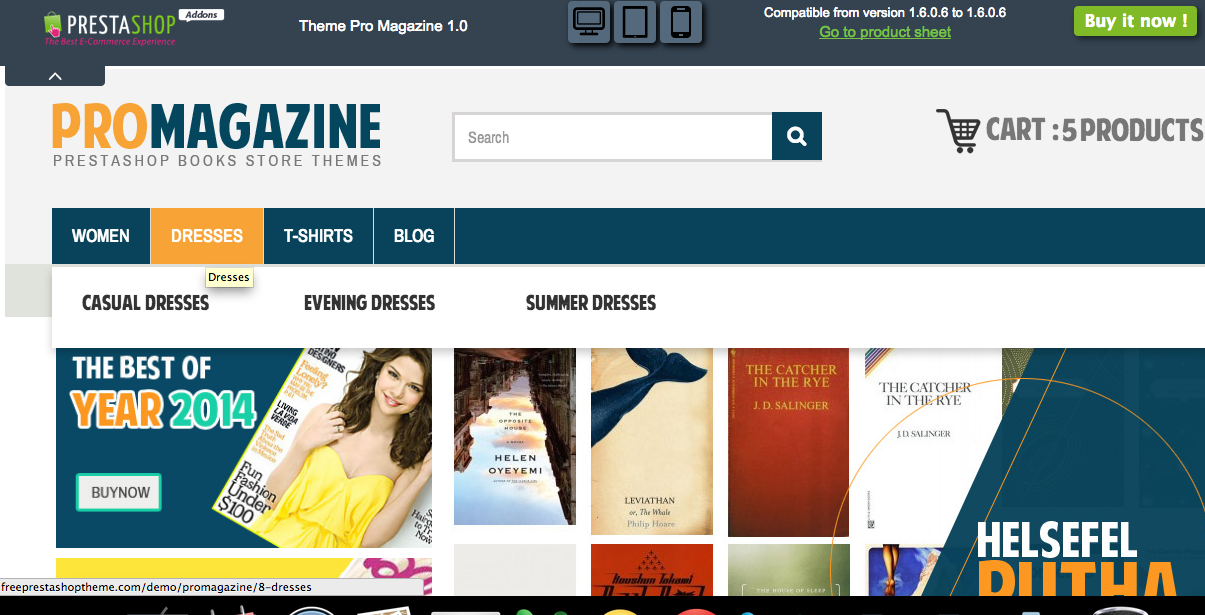Open the Women menu

pyautogui.click(x=101, y=236)
